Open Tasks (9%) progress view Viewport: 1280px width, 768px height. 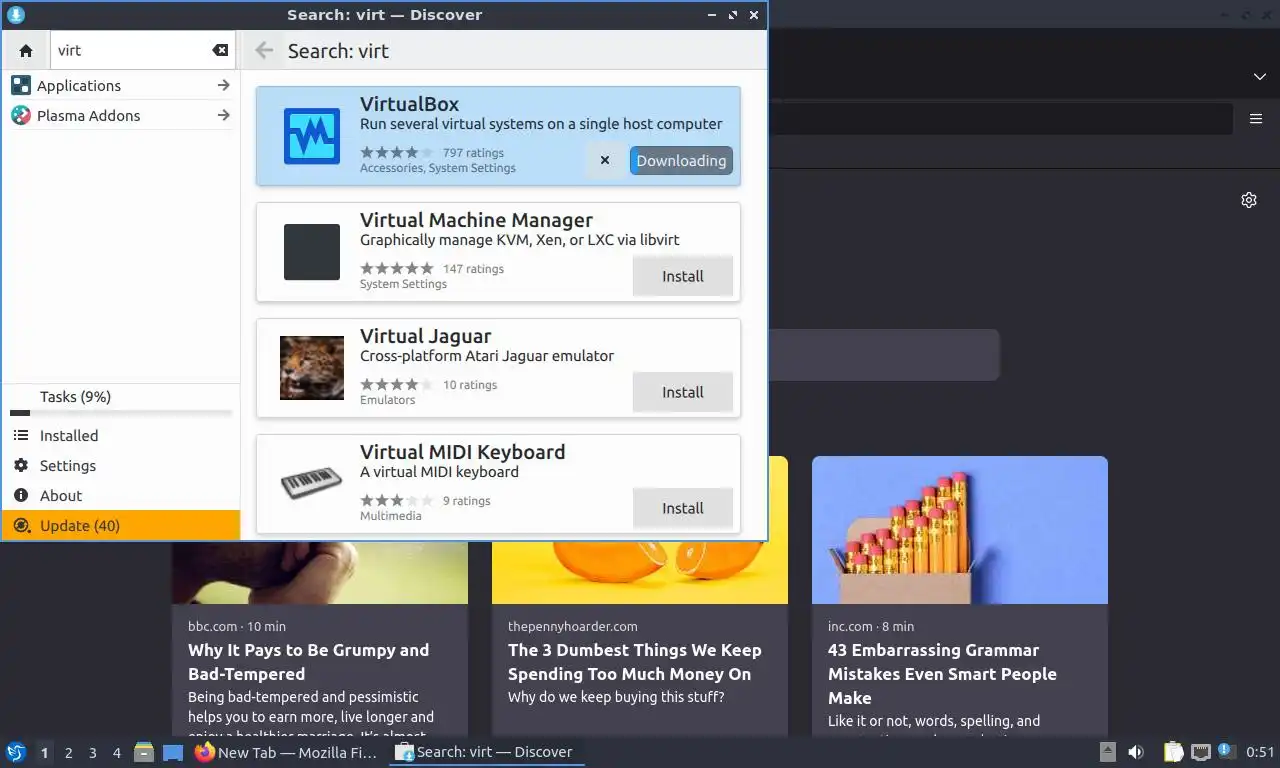click(x=120, y=400)
